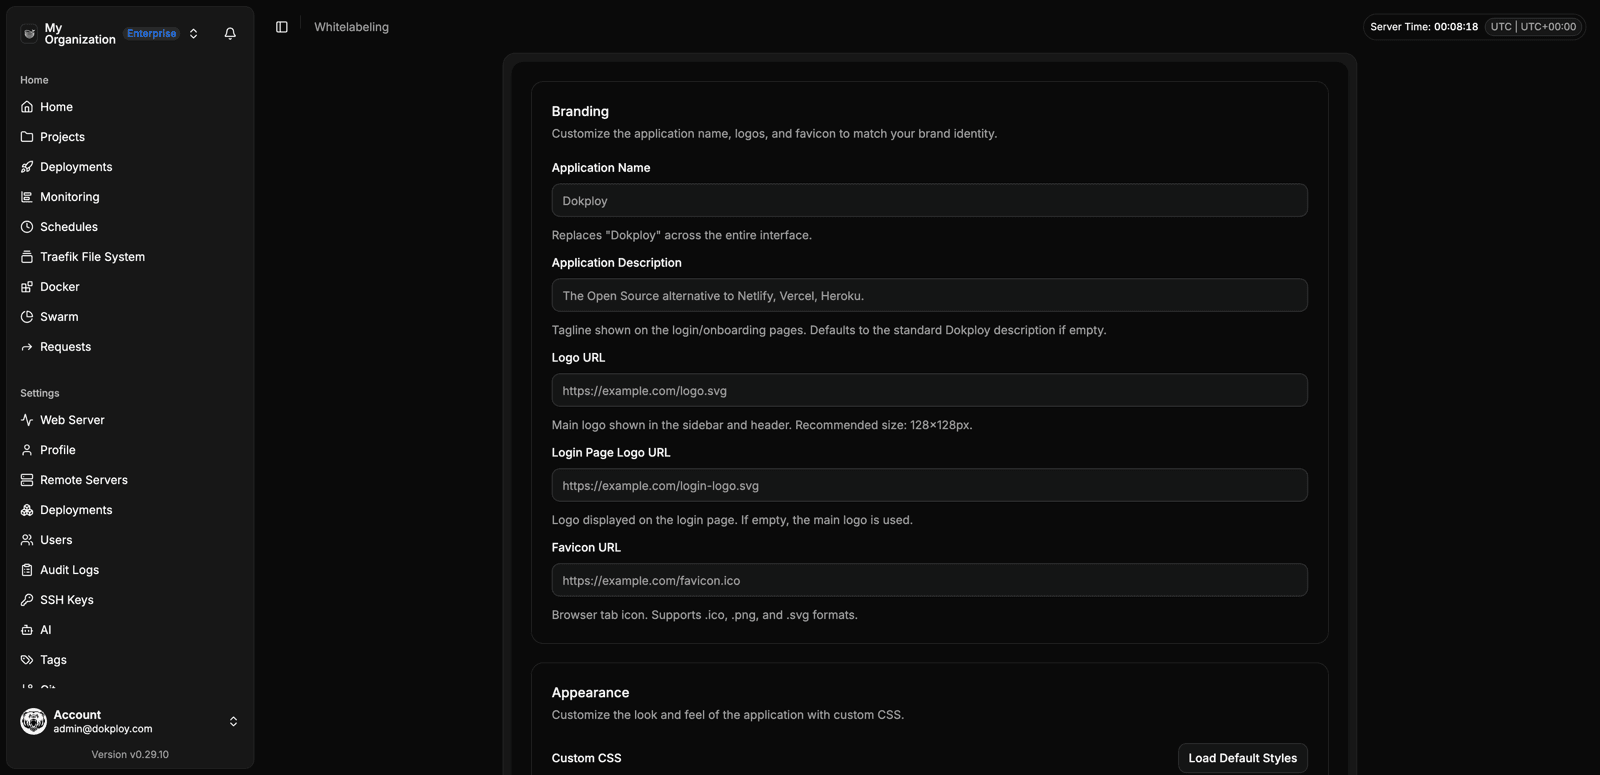1600x775 pixels.
Task: Click the Projects folder icon
Action: click(x=27, y=137)
